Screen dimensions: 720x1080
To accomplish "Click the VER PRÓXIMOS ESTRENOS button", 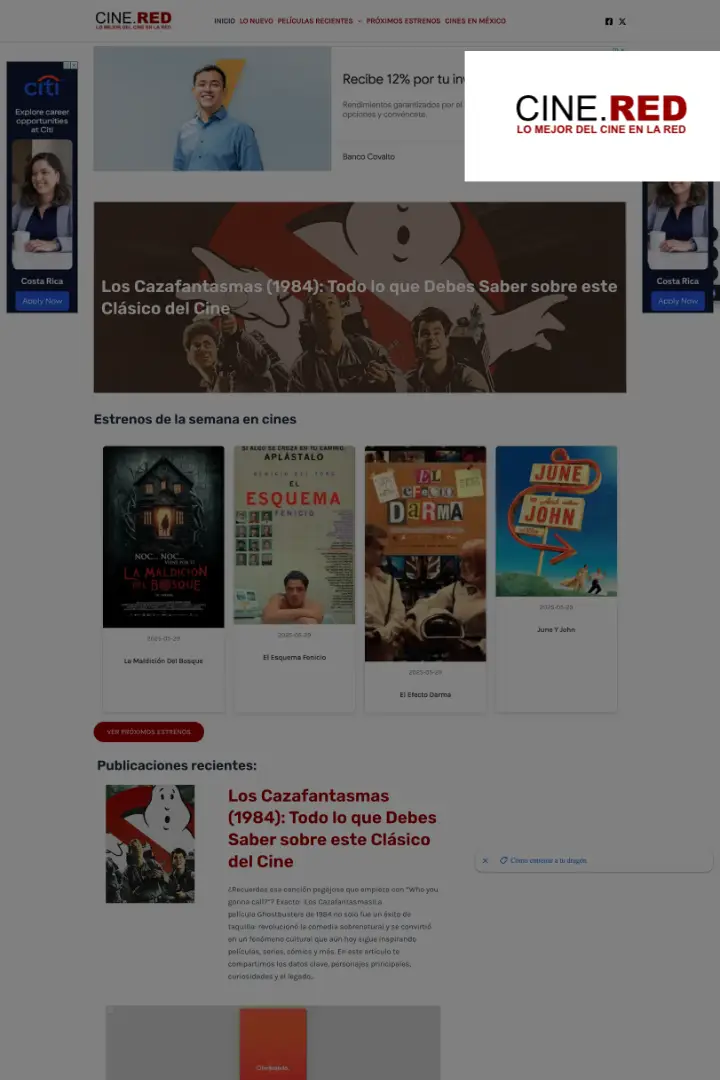I will tap(149, 731).
